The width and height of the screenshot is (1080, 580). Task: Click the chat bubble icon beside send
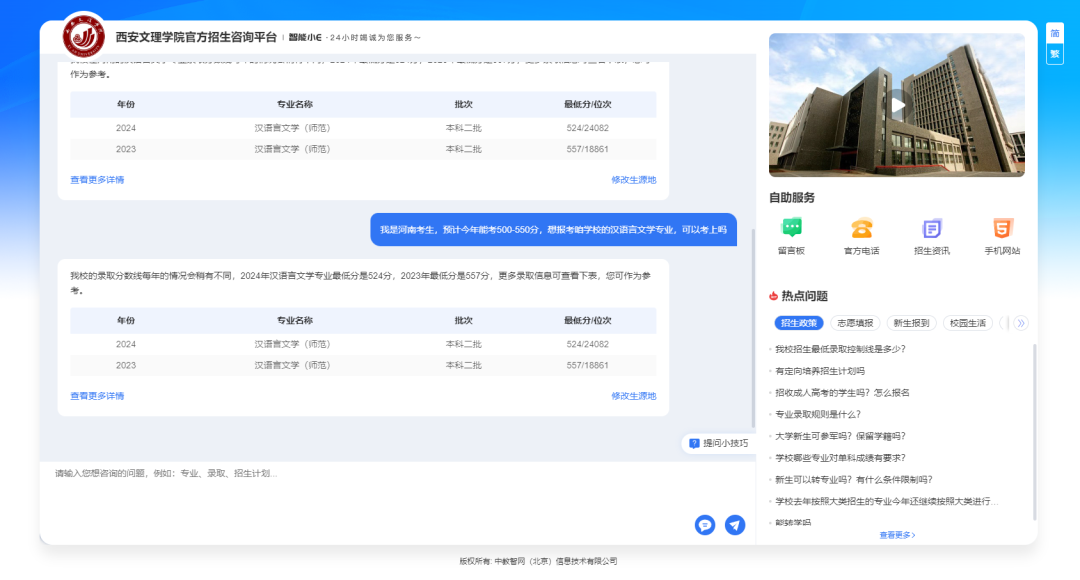705,525
